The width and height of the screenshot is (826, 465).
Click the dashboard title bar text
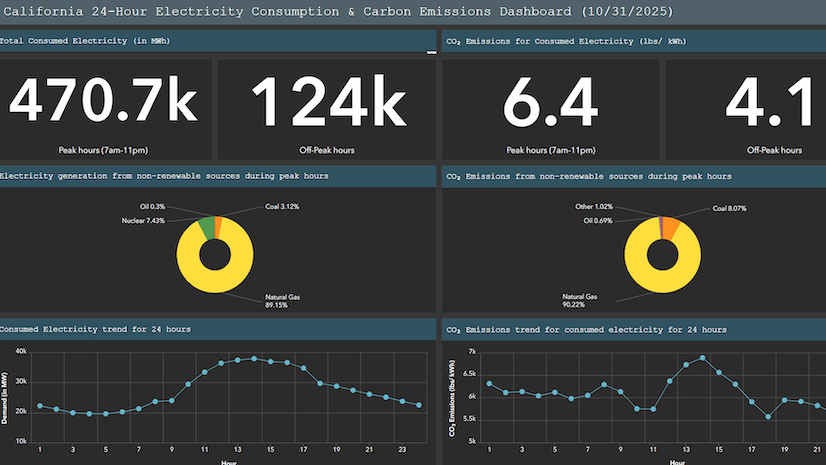point(338,12)
